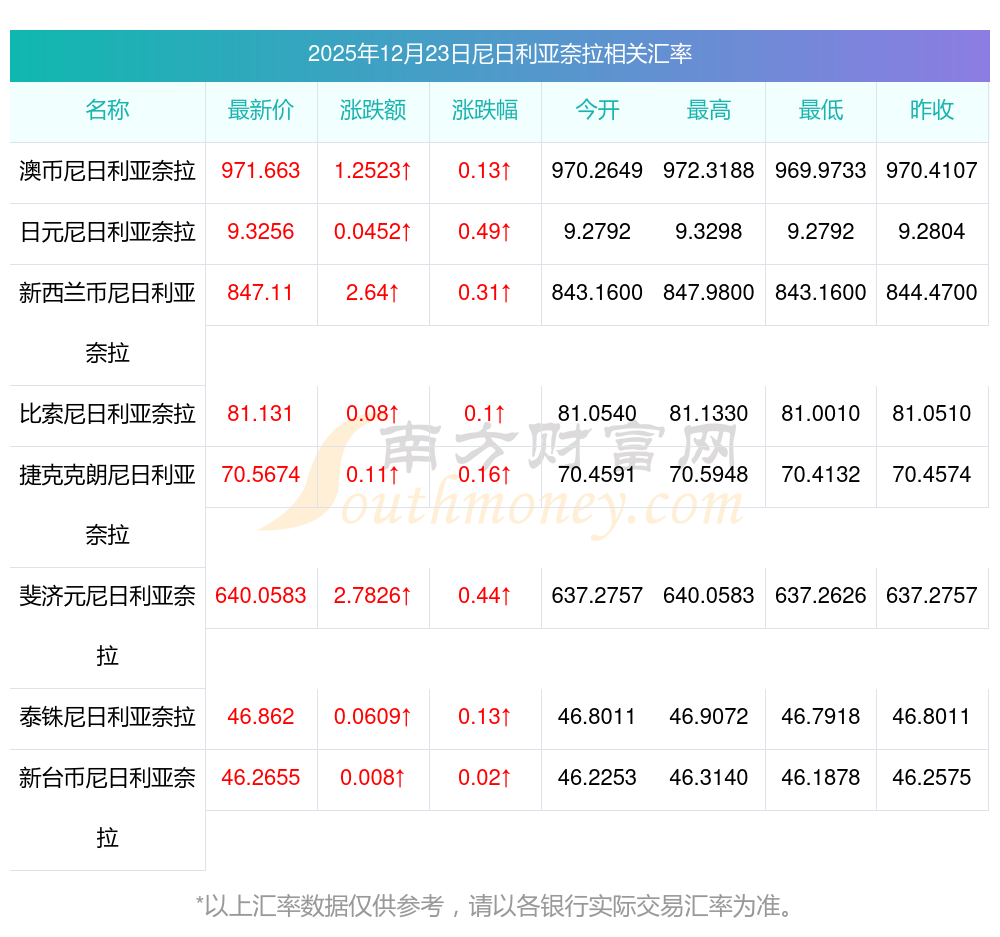The height and width of the screenshot is (937, 1000).
Task: Click the 比索尼日利亚奈拉 row name
Action: click(x=107, y=414)
